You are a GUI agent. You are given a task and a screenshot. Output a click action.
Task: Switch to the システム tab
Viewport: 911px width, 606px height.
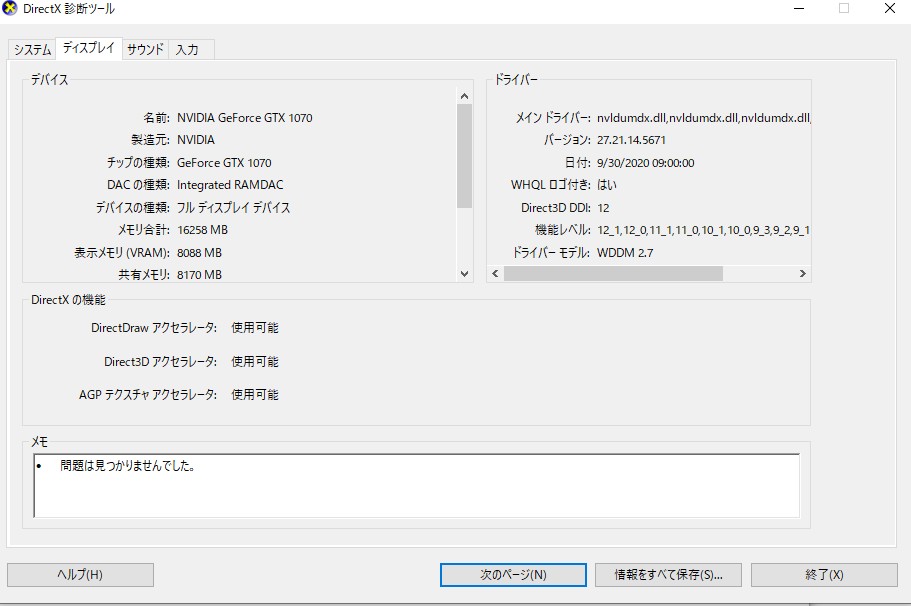[x=33, y=48]
